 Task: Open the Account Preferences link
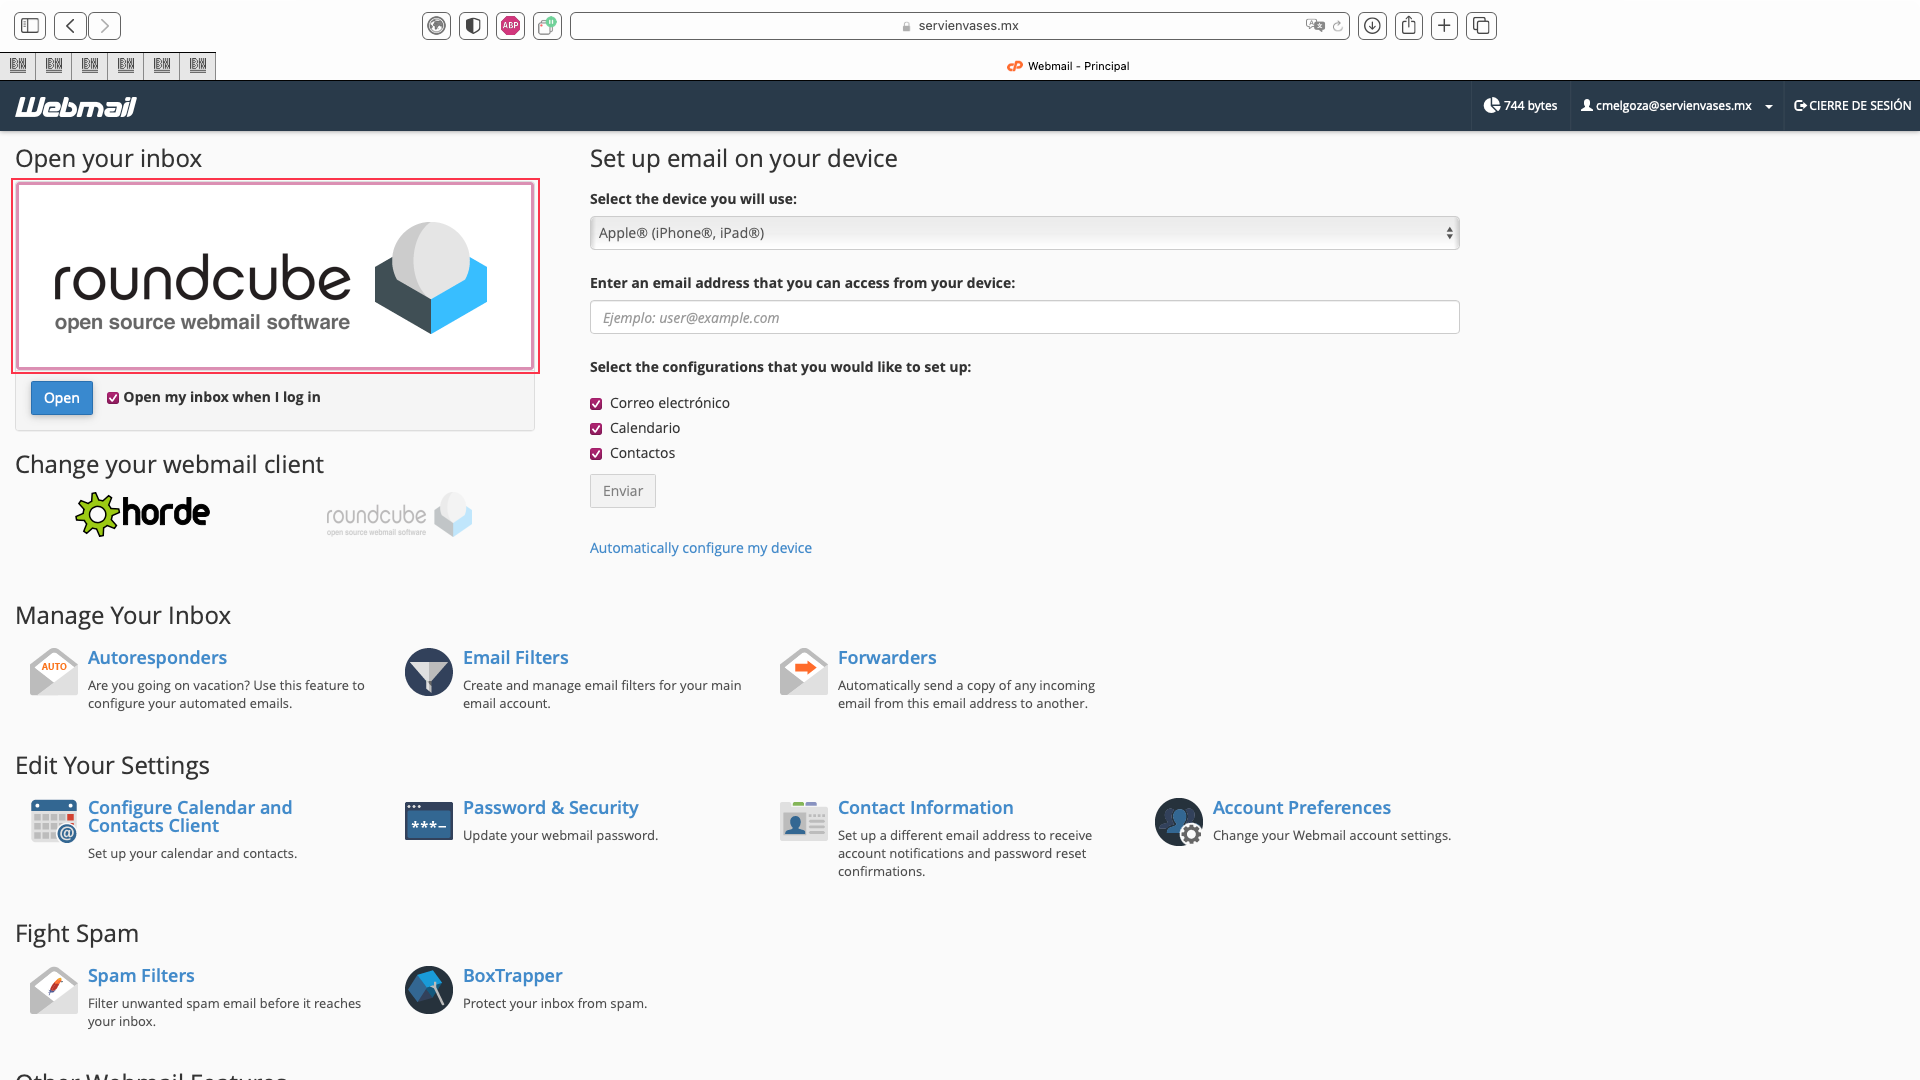[x=1302, y=808]
